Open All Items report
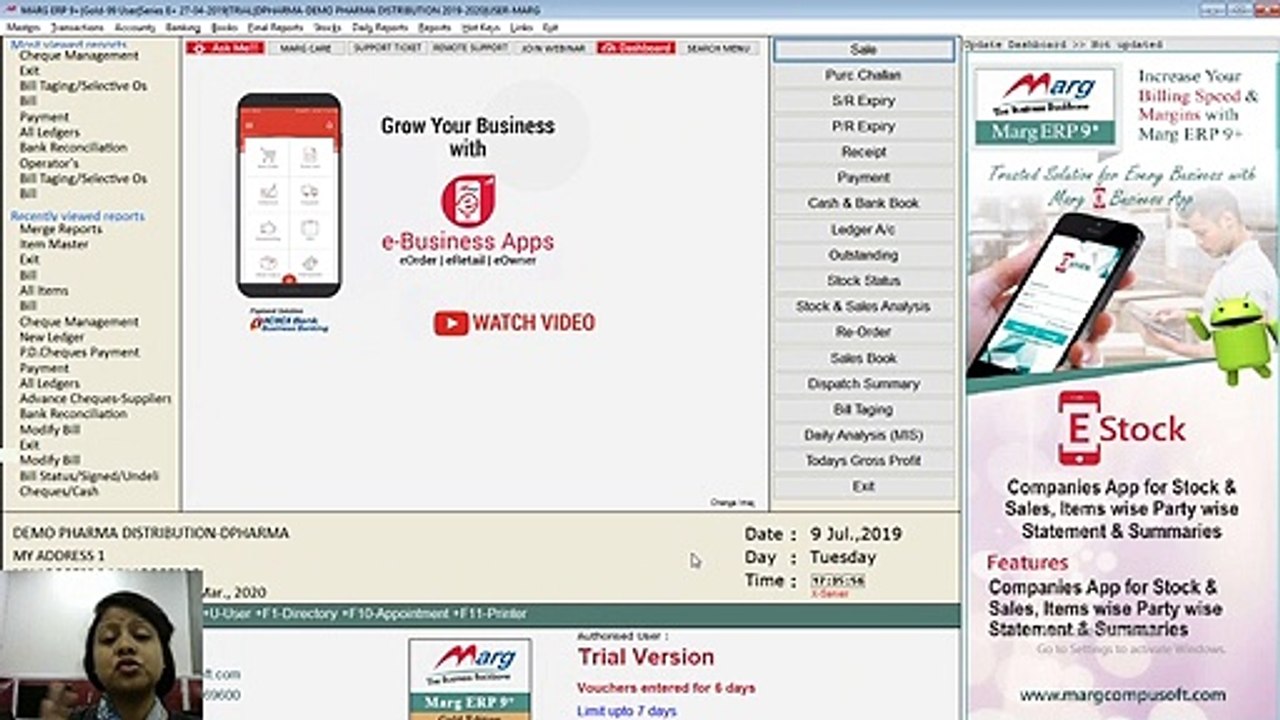The width and height of the screenshot is (1280, 720). [44, 291]
